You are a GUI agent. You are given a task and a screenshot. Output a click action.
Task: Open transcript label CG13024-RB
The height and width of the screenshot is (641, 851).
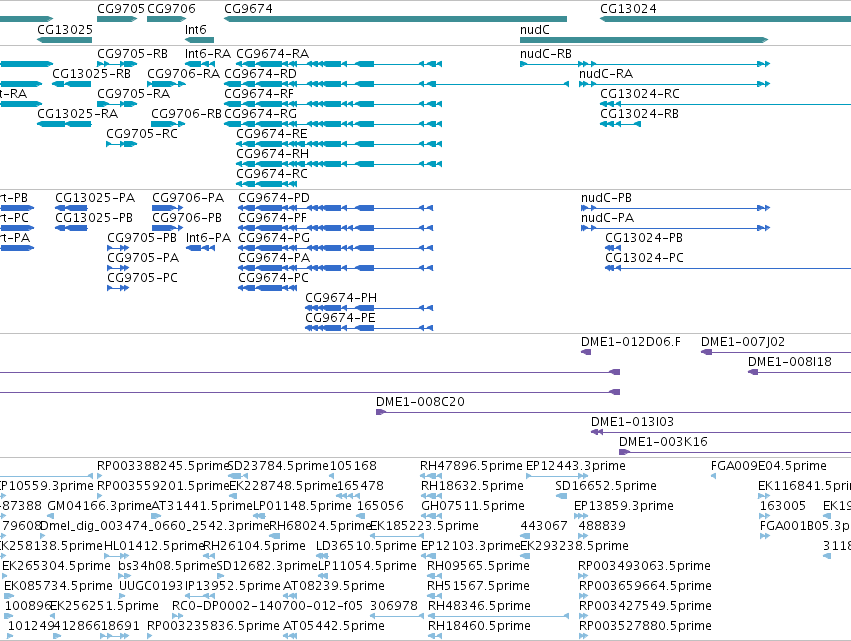[639, 114]
